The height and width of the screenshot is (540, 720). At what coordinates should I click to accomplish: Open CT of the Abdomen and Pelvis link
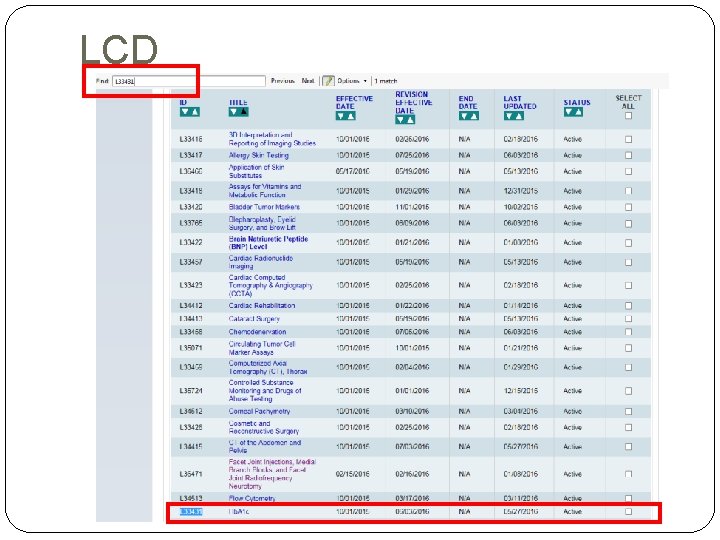[264, 446]
